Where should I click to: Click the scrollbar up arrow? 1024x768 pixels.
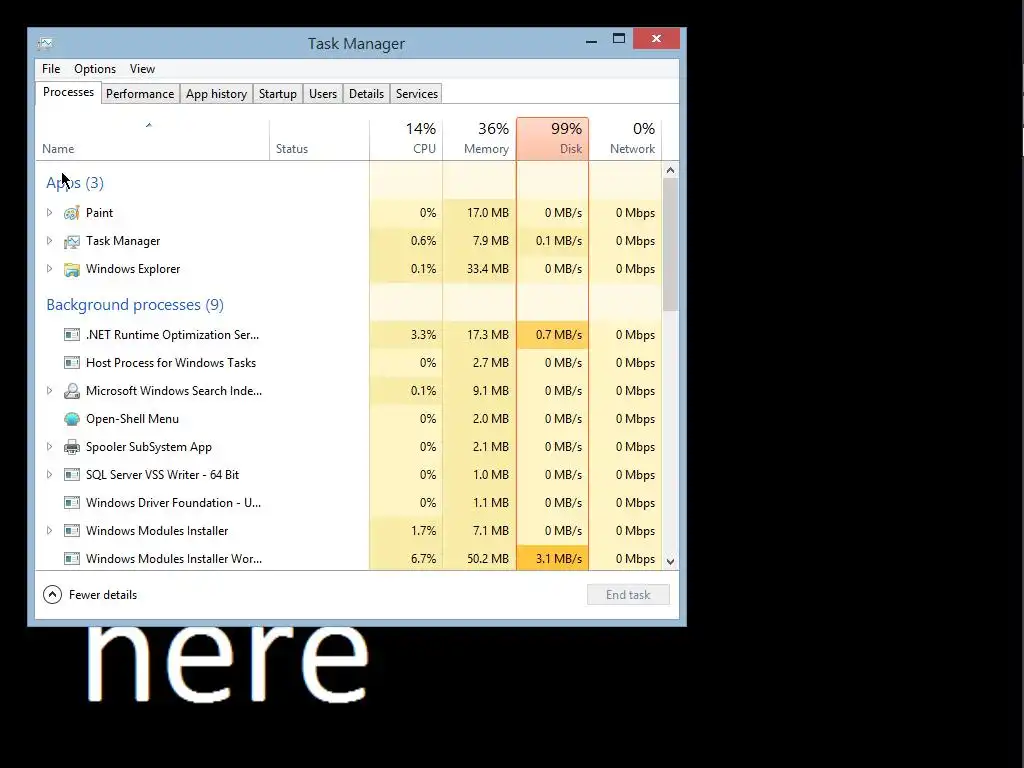click(x=670, y=170)
